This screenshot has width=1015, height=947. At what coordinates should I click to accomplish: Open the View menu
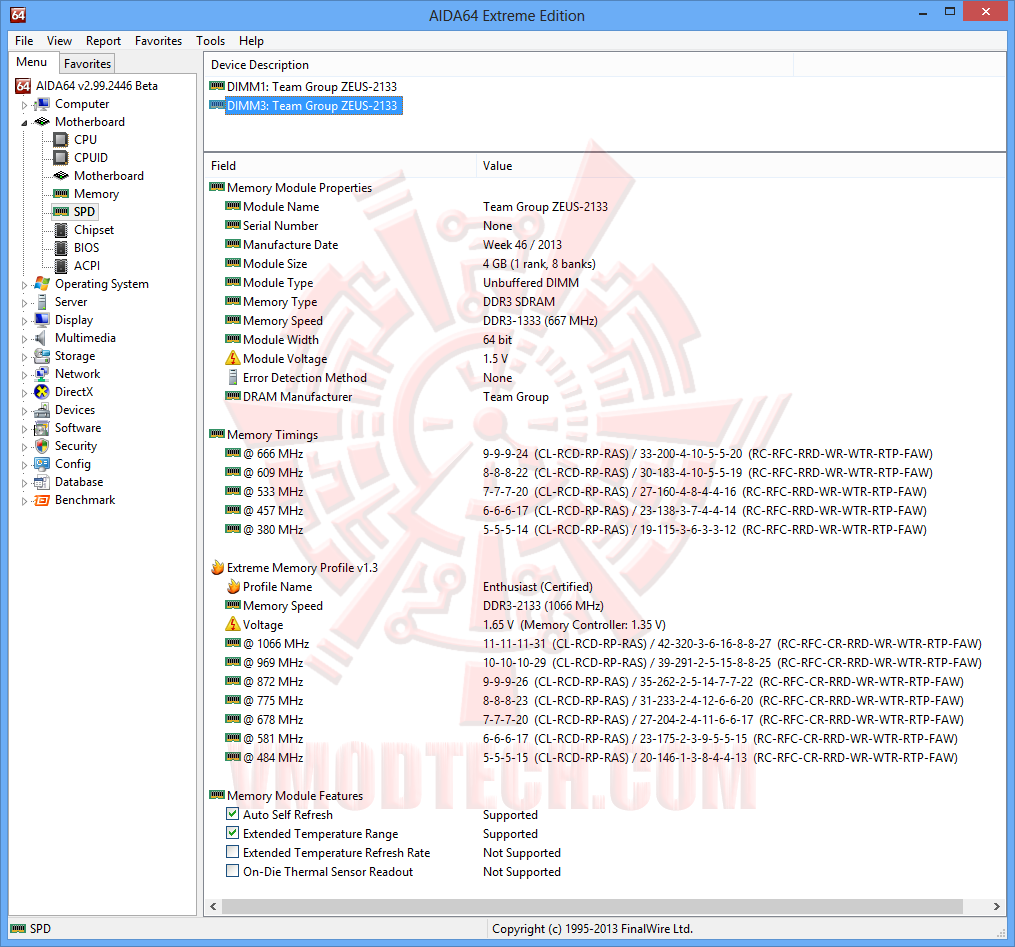point(60,41)
